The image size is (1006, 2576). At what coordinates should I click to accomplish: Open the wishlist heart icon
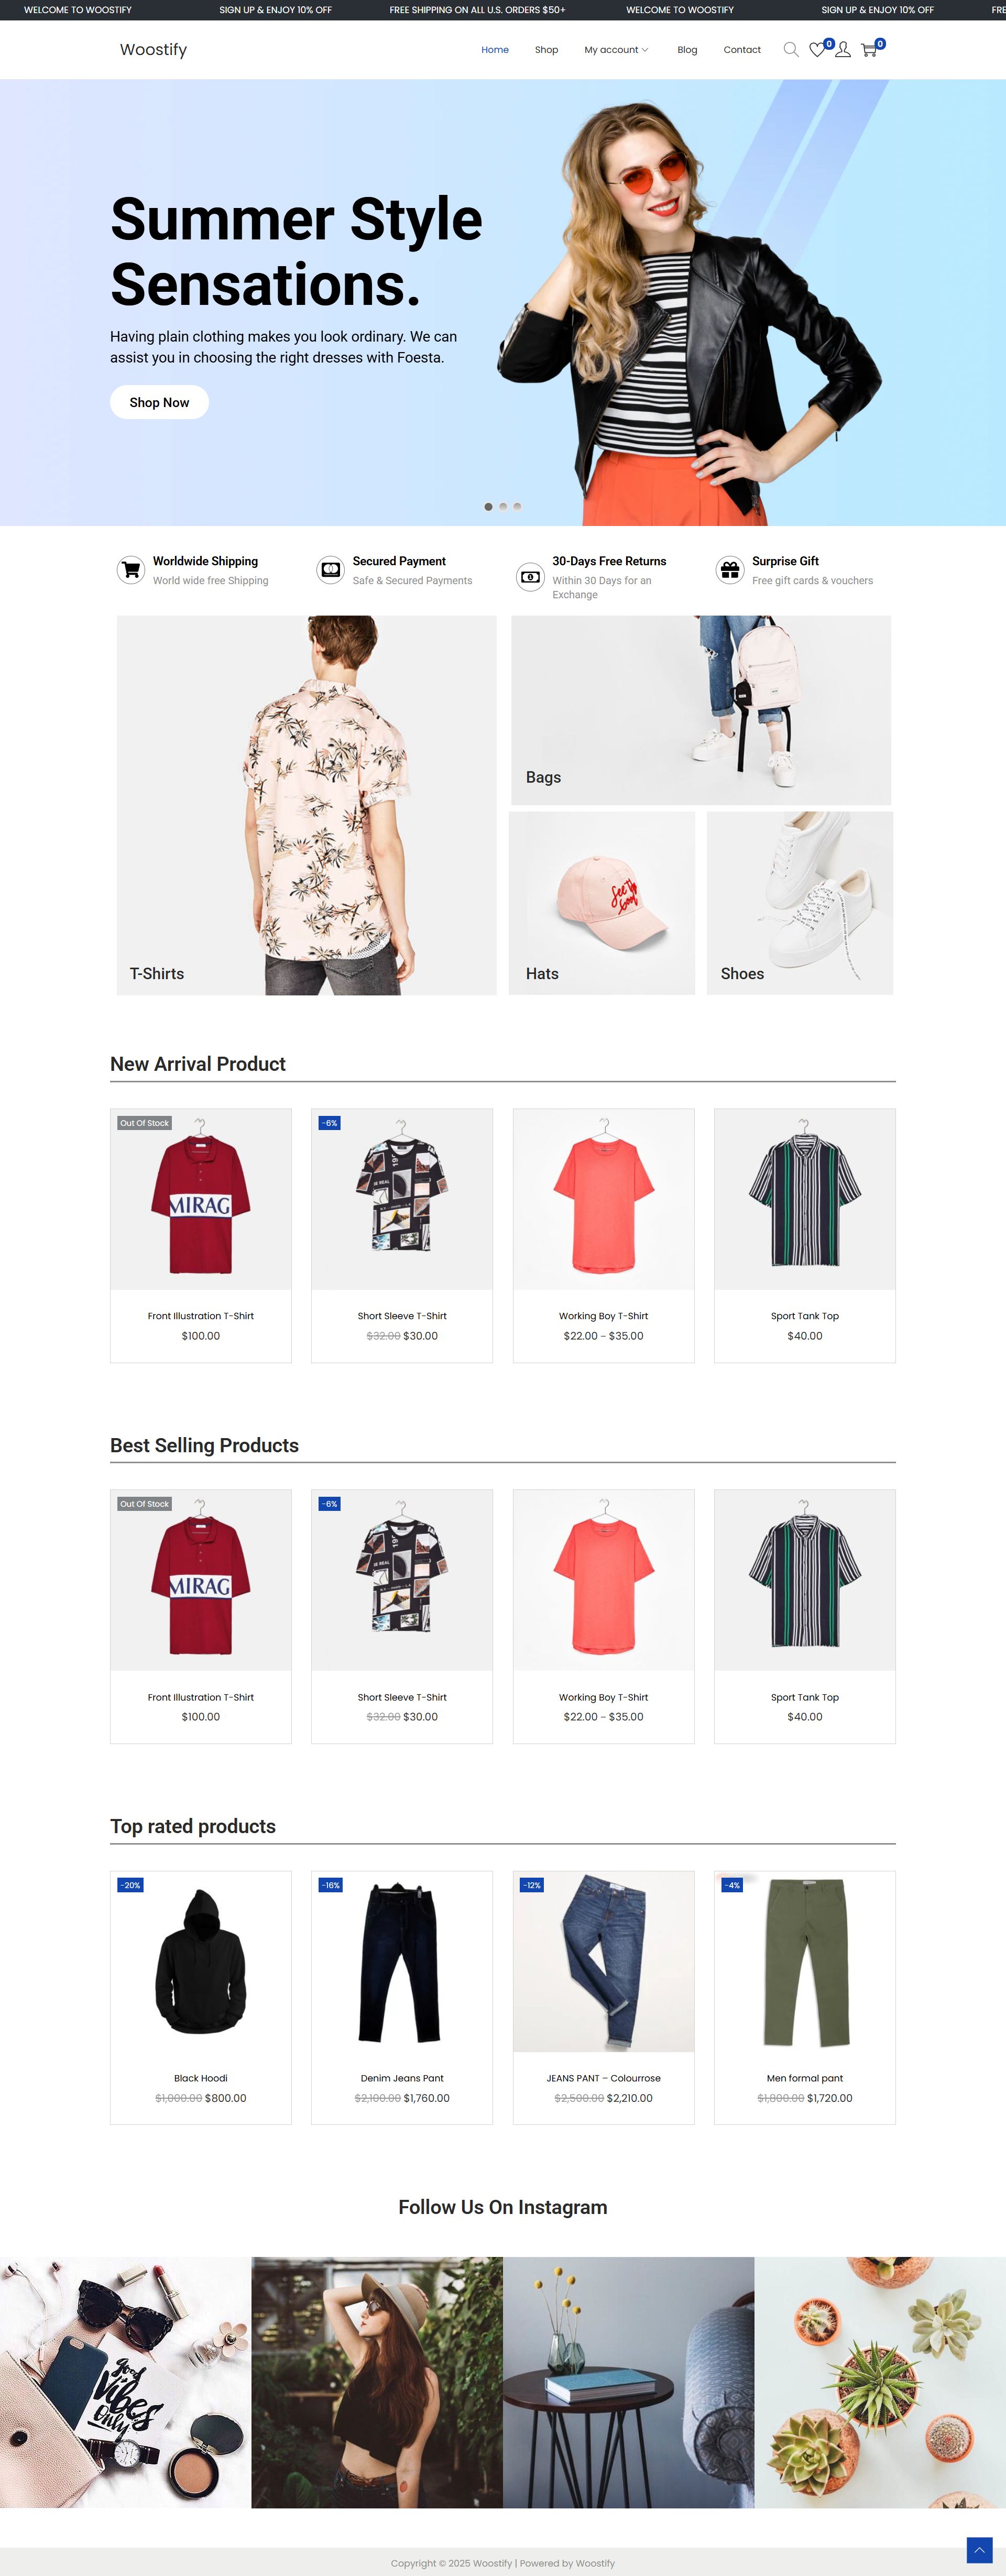[817, 50]
